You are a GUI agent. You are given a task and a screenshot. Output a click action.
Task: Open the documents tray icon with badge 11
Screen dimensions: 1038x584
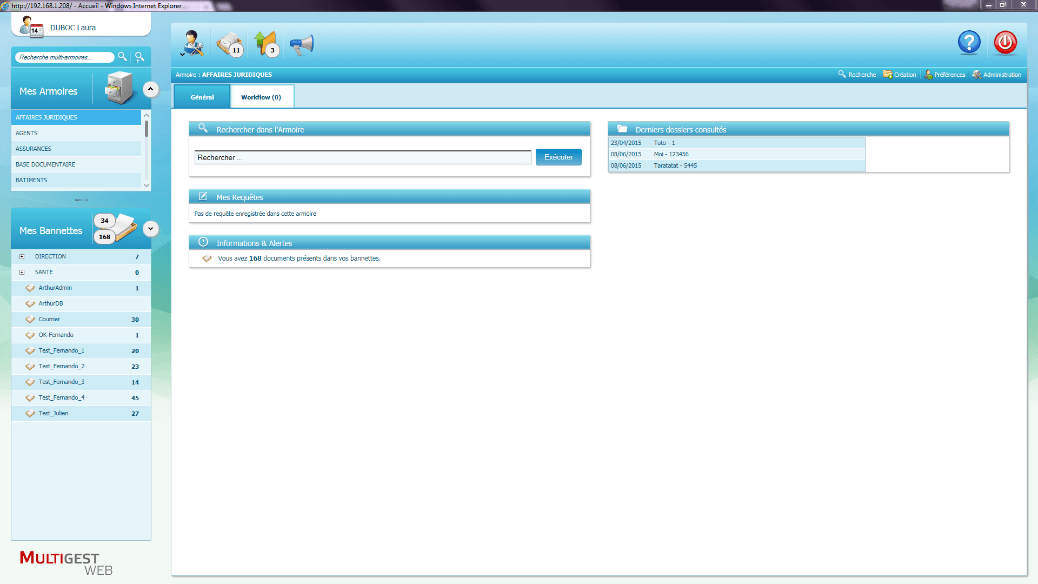tap(229, 43)
